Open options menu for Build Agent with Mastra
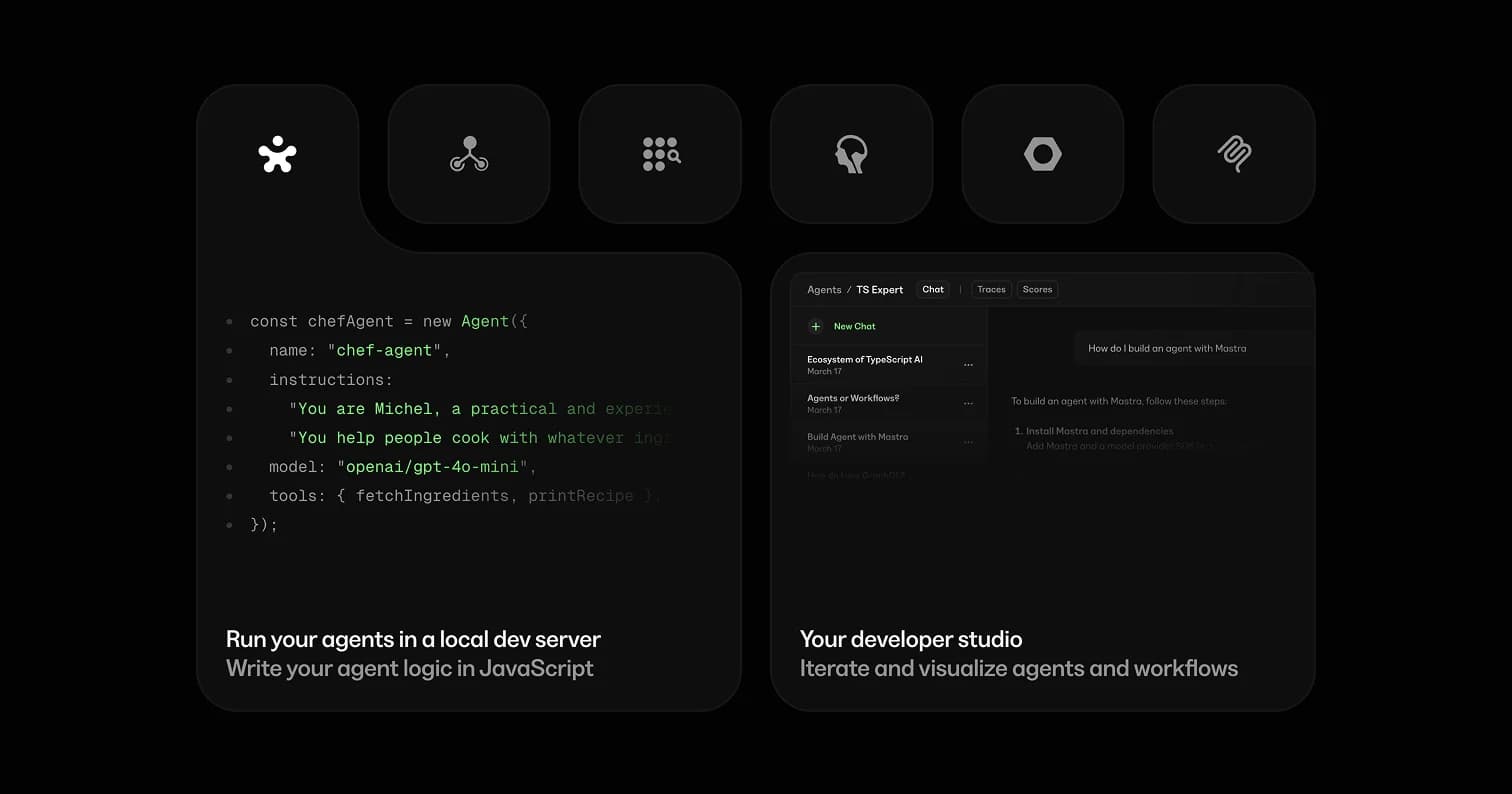Screen dimensions: 1512x794 click(967, 441)
